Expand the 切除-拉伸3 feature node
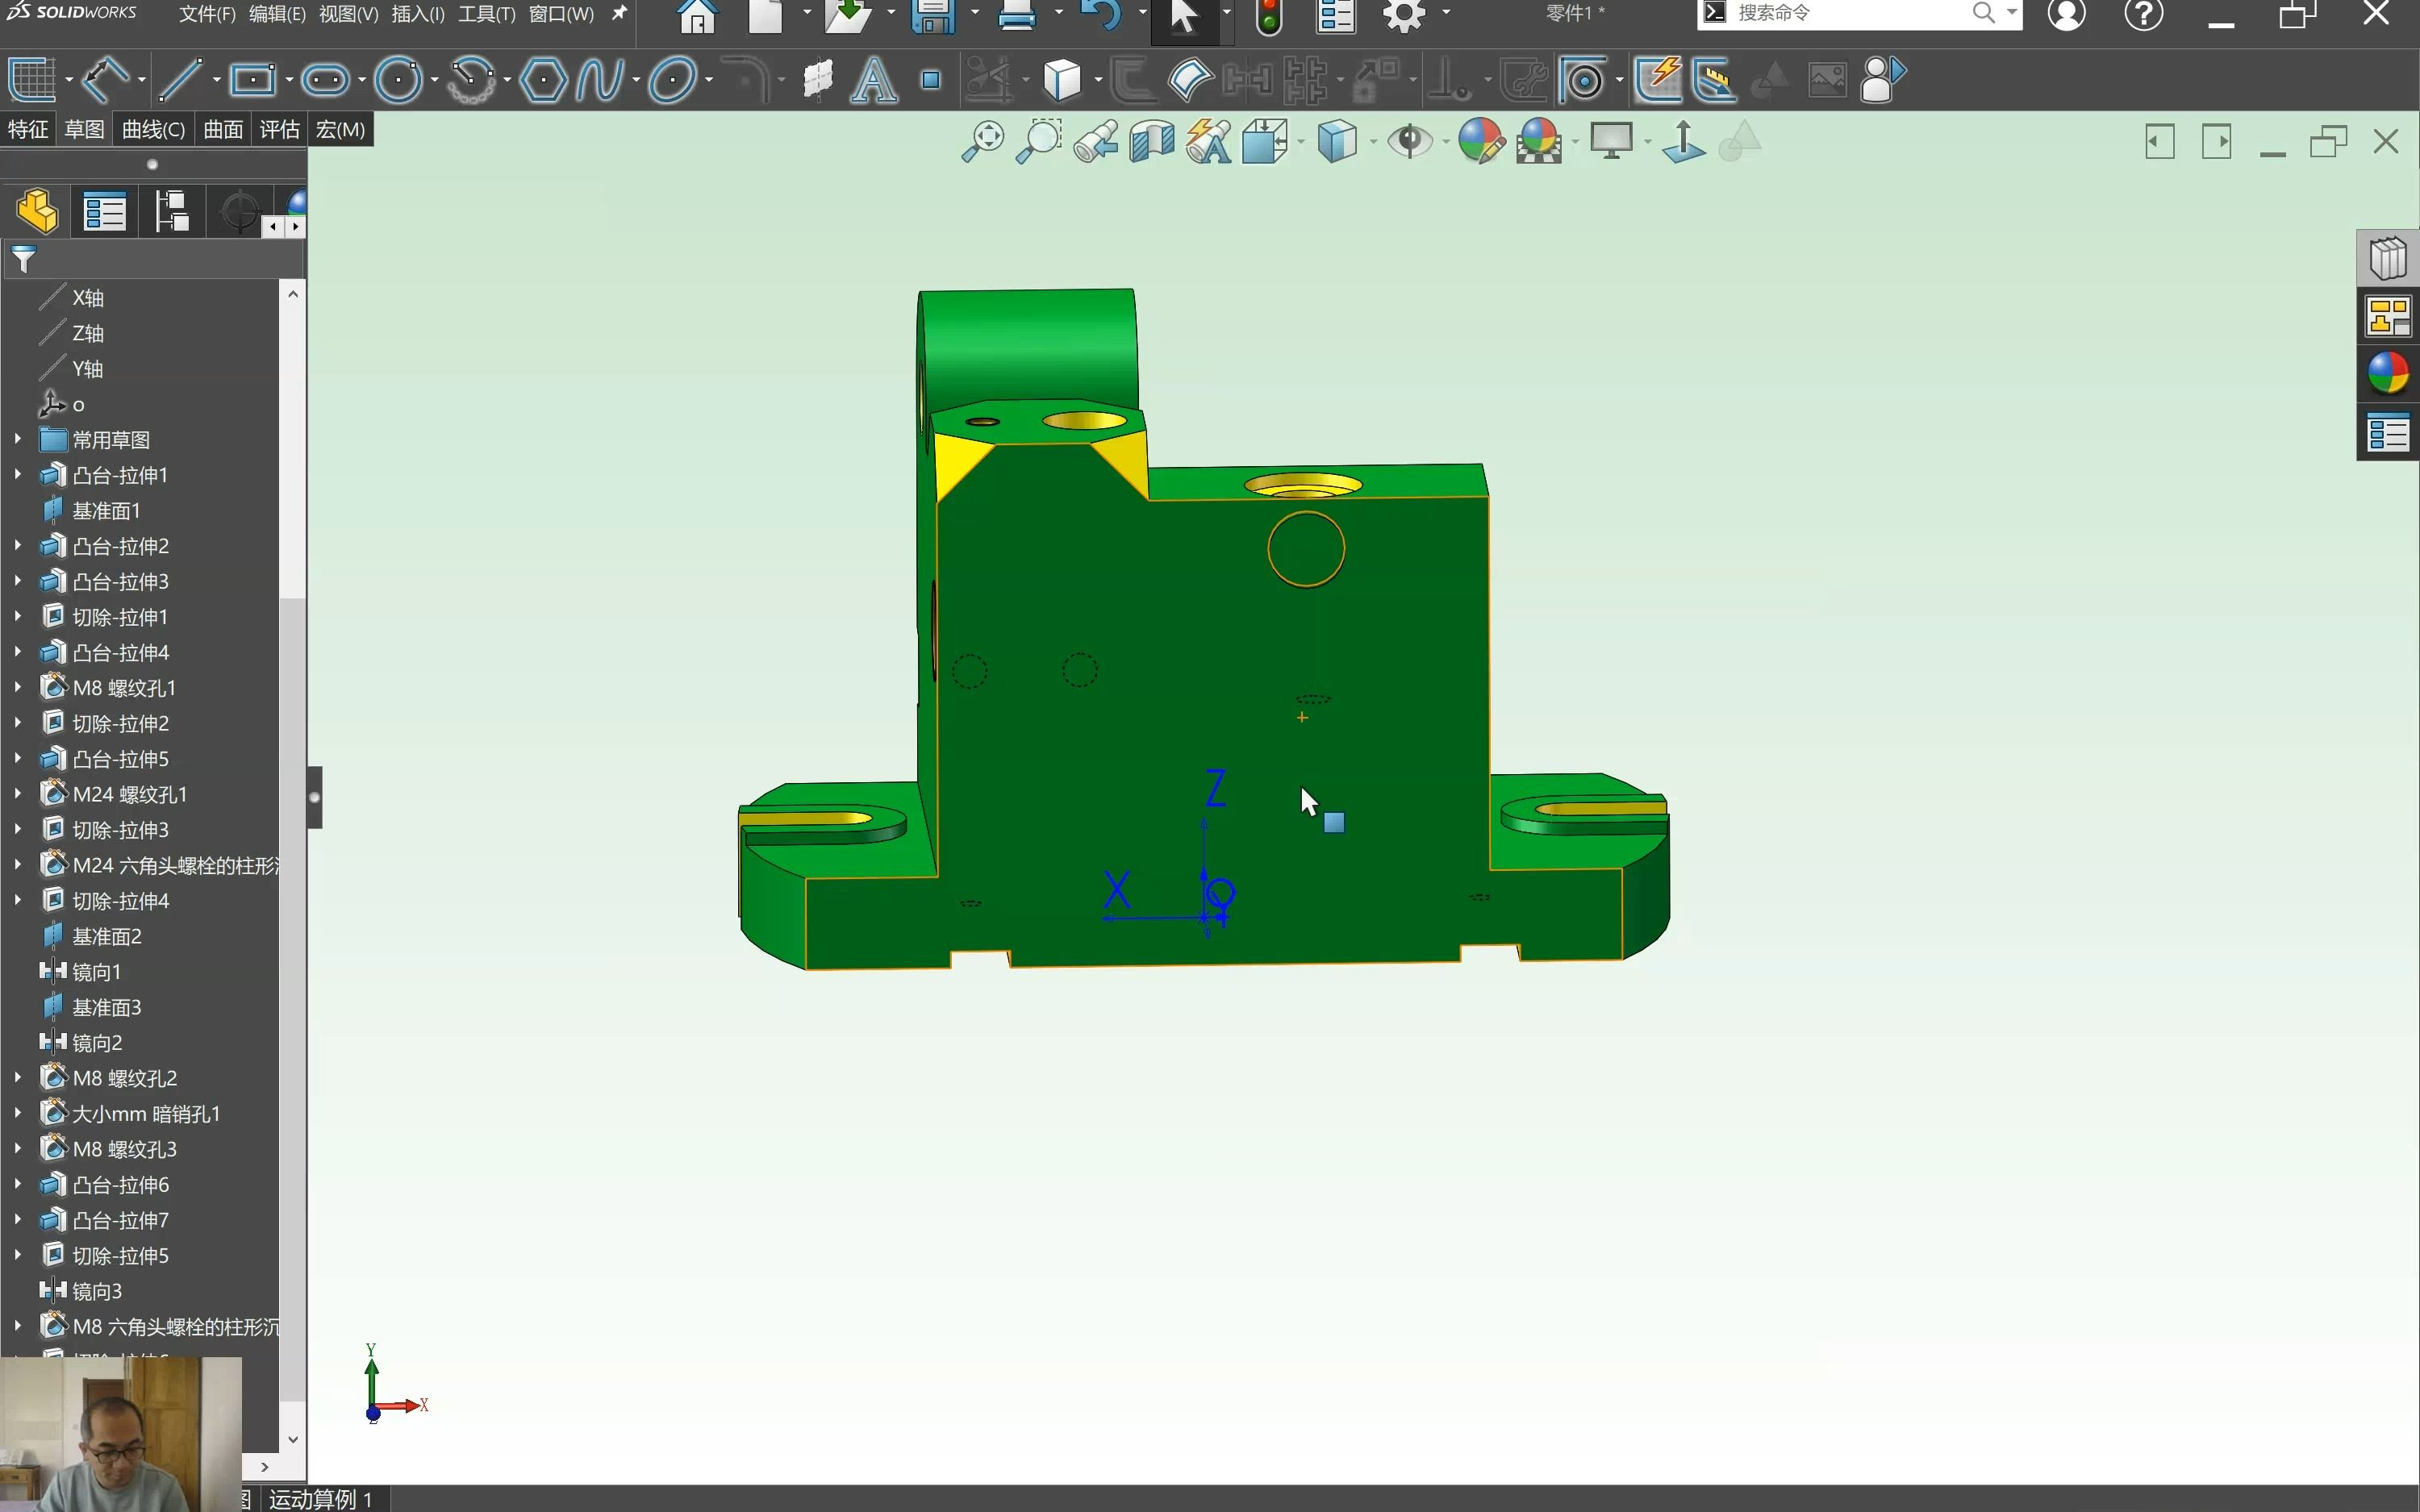 tap(14, 829)
